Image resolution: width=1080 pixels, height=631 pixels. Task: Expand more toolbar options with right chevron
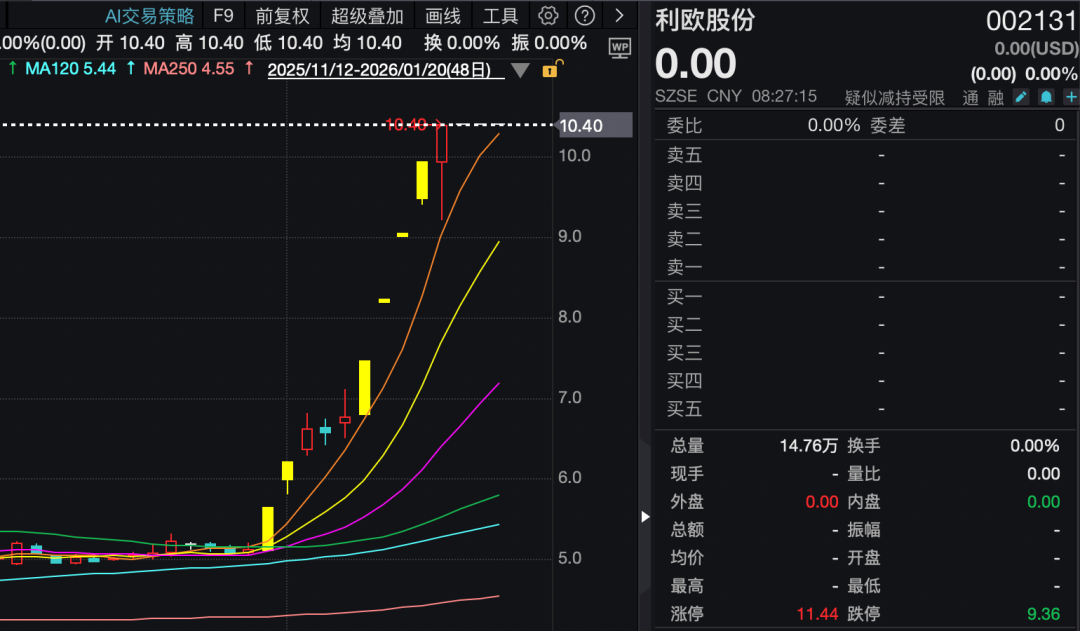click(620, 15)
